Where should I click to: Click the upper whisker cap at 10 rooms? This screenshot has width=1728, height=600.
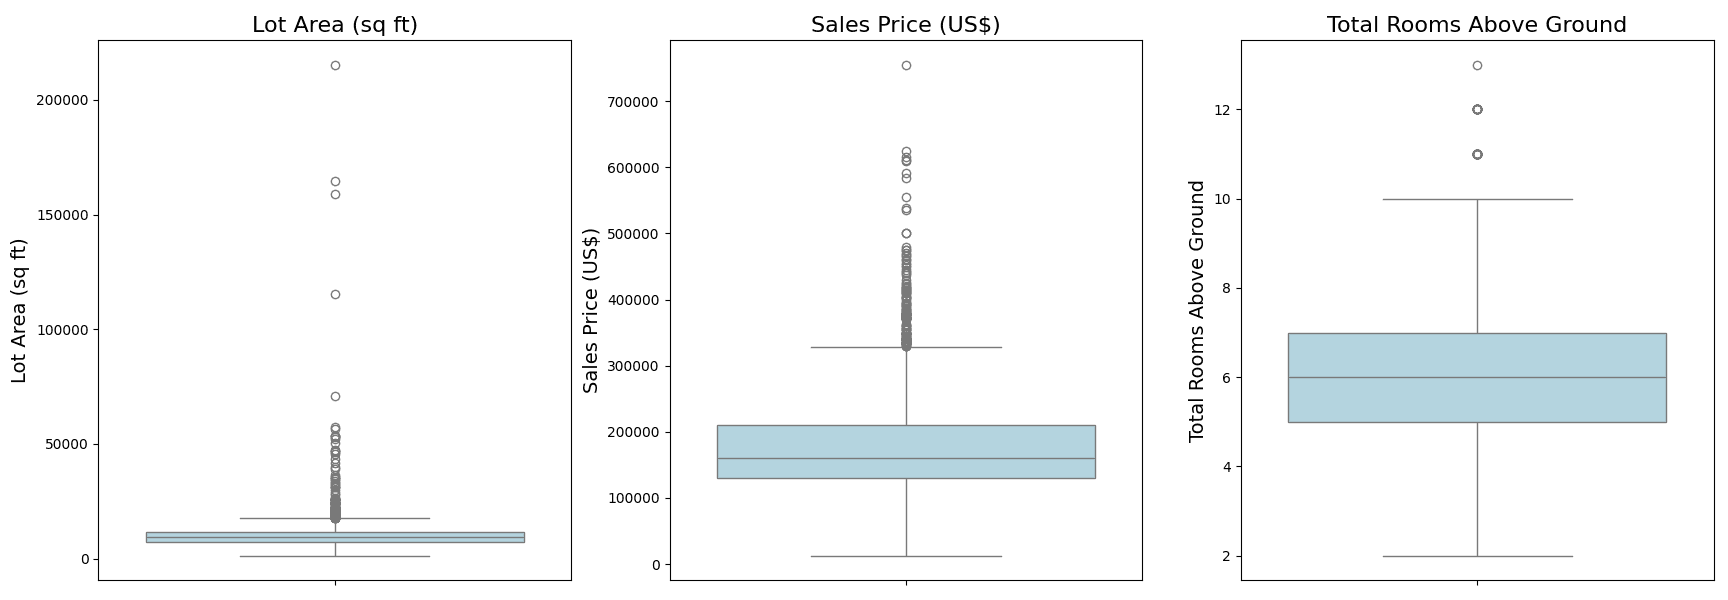1477,199
